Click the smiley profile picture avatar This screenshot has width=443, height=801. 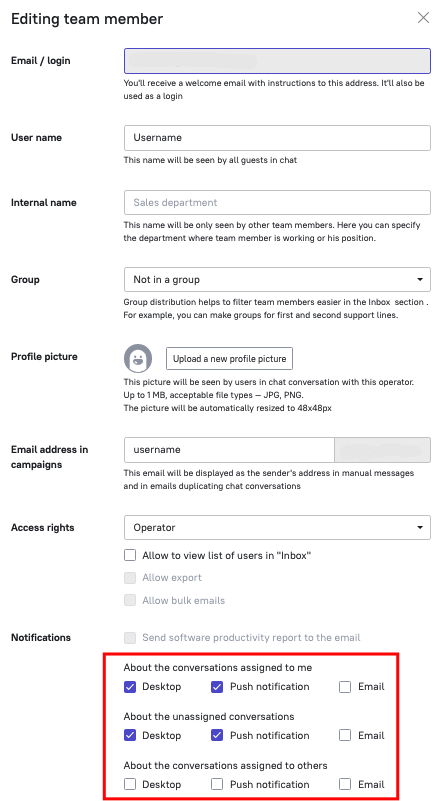tap(138, 358)
